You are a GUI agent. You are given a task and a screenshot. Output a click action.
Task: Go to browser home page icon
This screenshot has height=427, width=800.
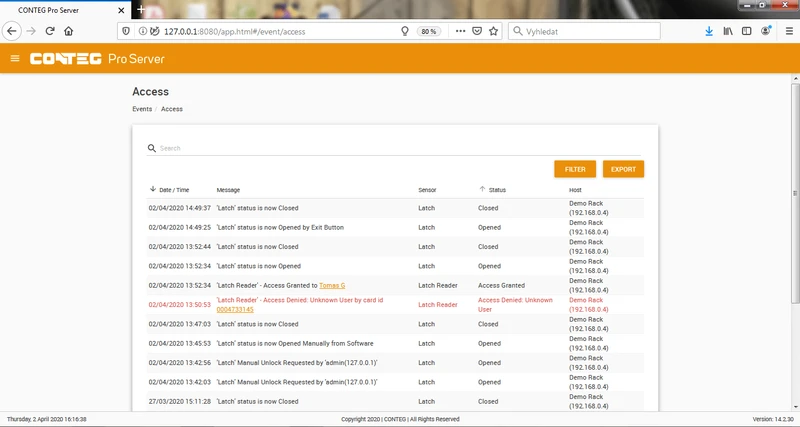(68, 31)
